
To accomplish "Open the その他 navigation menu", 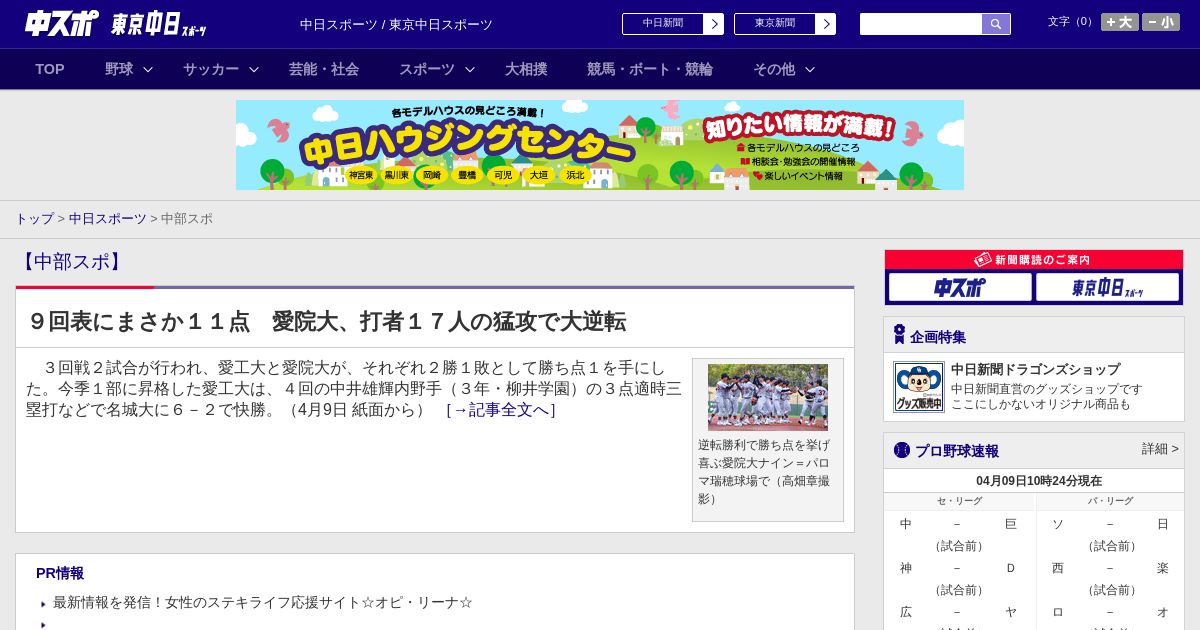I will click(774, 69).
